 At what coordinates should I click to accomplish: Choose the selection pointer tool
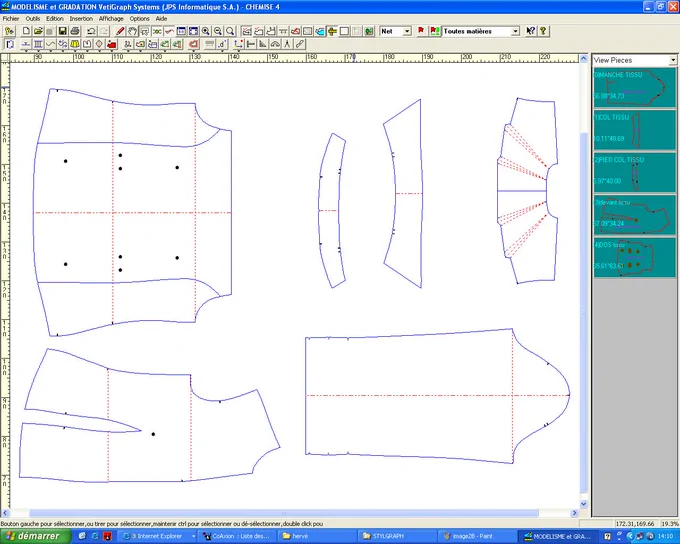point(144,31)
